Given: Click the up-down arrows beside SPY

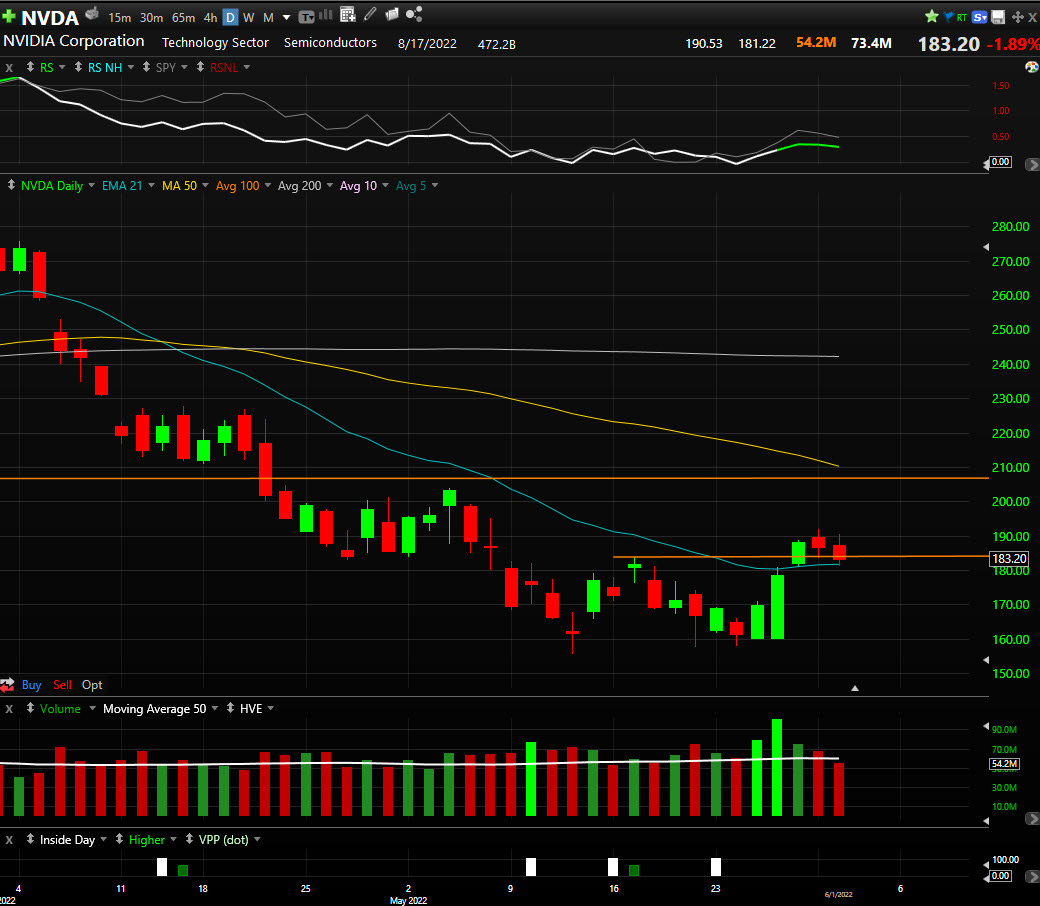Looking at the screenshot, I should pyautogui.click(x=146, y=67).
